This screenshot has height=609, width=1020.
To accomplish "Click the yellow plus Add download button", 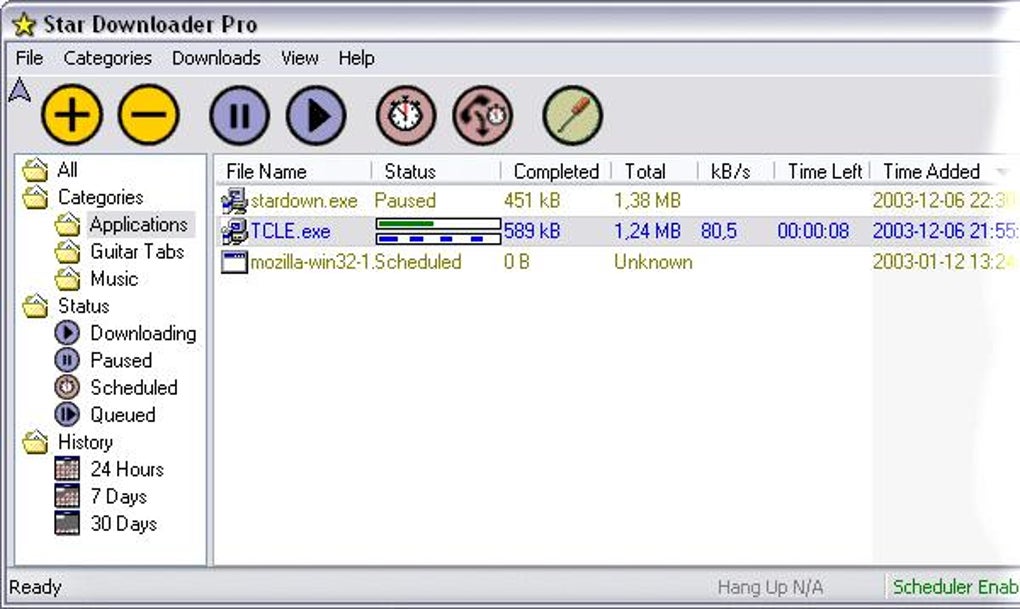I will [x=72, y=115].
